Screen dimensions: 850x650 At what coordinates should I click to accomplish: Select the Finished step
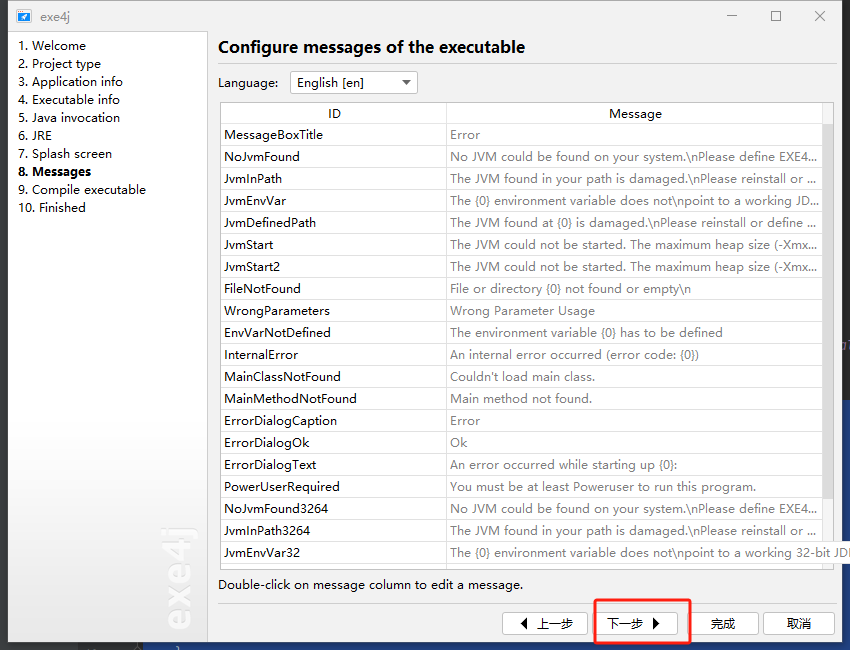(x=51, y=207)
